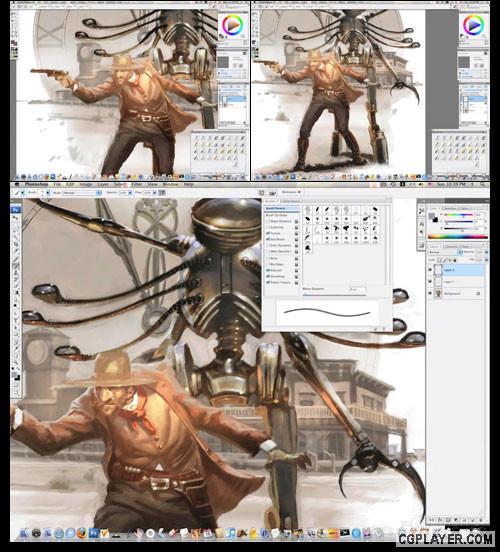Enable the Color Dynamics checkbox
Screen dimensions: 500x552
tap(268, 245)
